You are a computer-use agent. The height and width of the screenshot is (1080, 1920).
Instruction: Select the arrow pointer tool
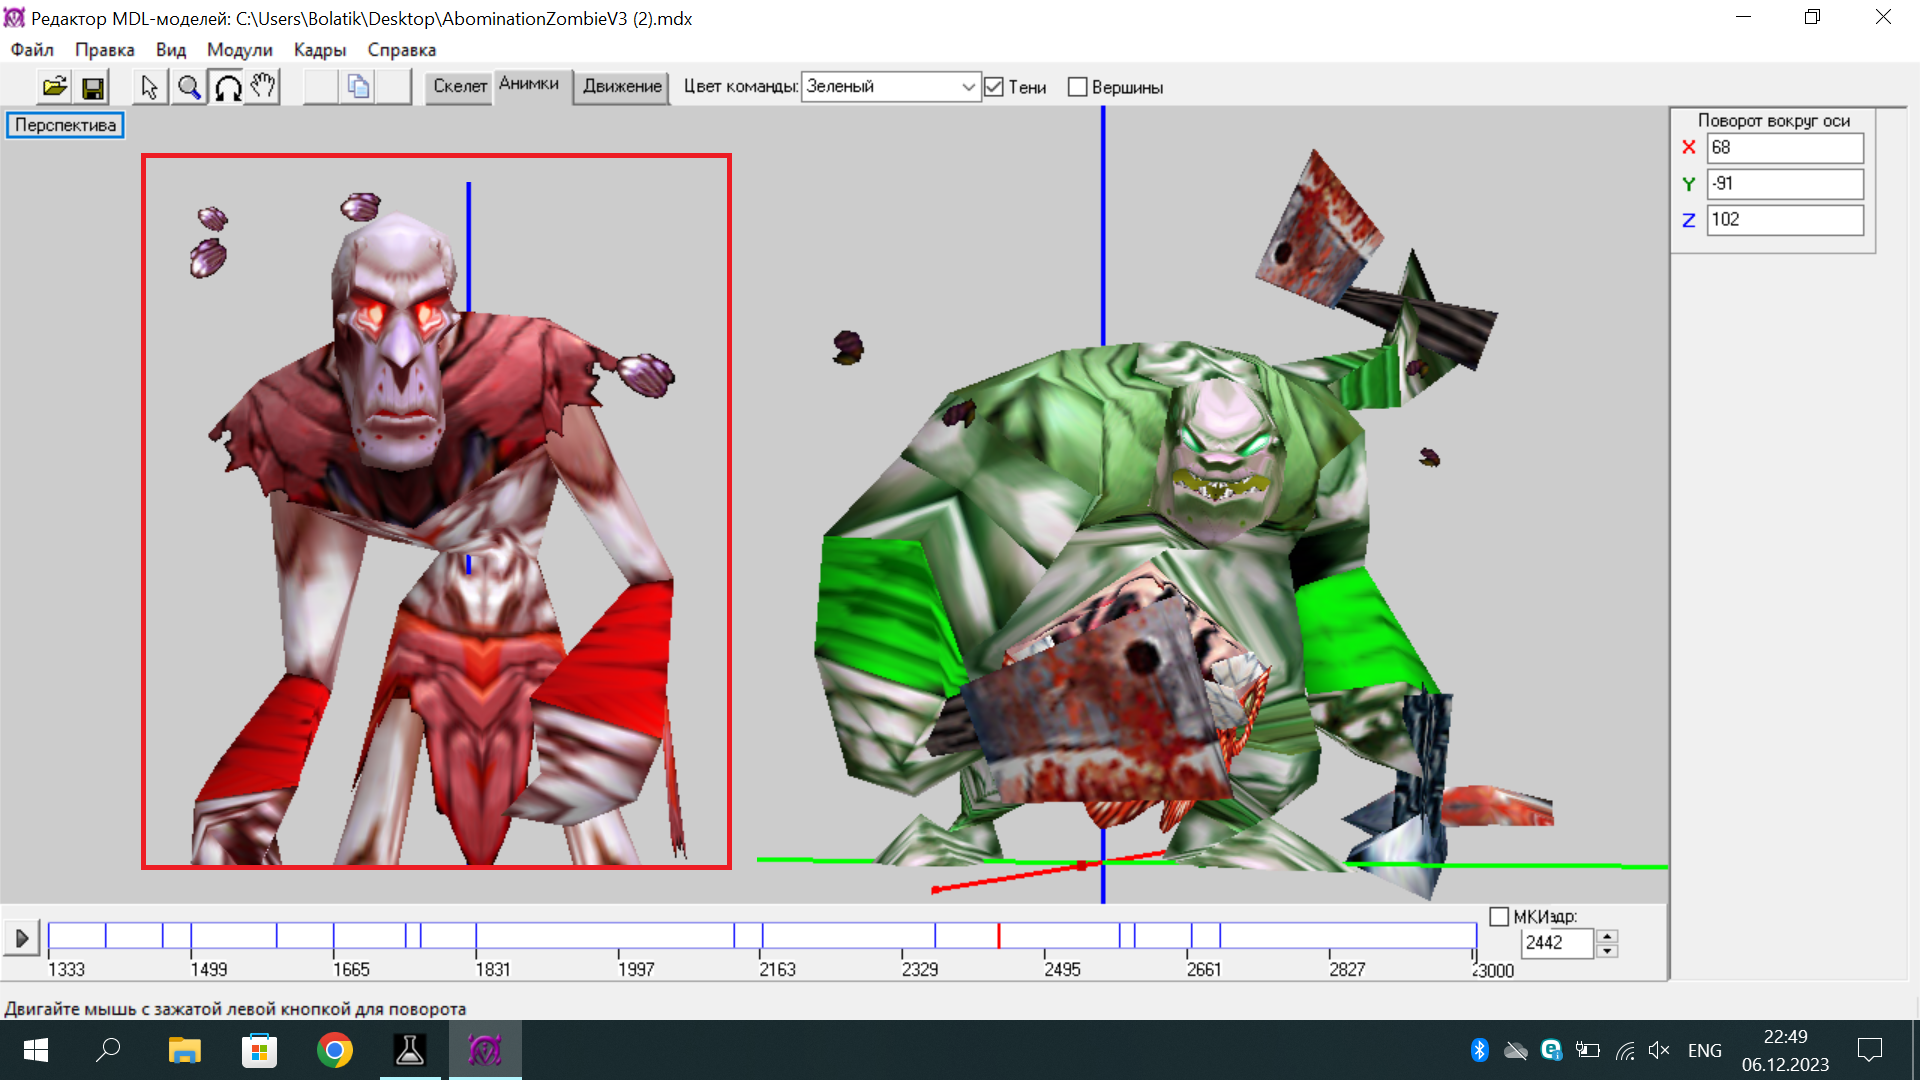[150, 88]
